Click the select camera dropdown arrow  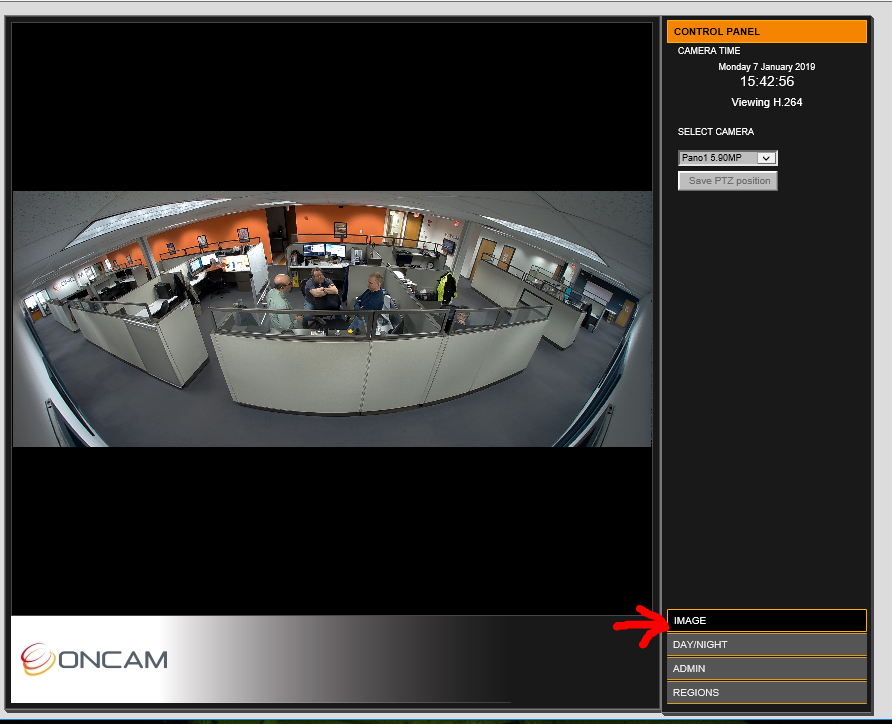[766, 158]
